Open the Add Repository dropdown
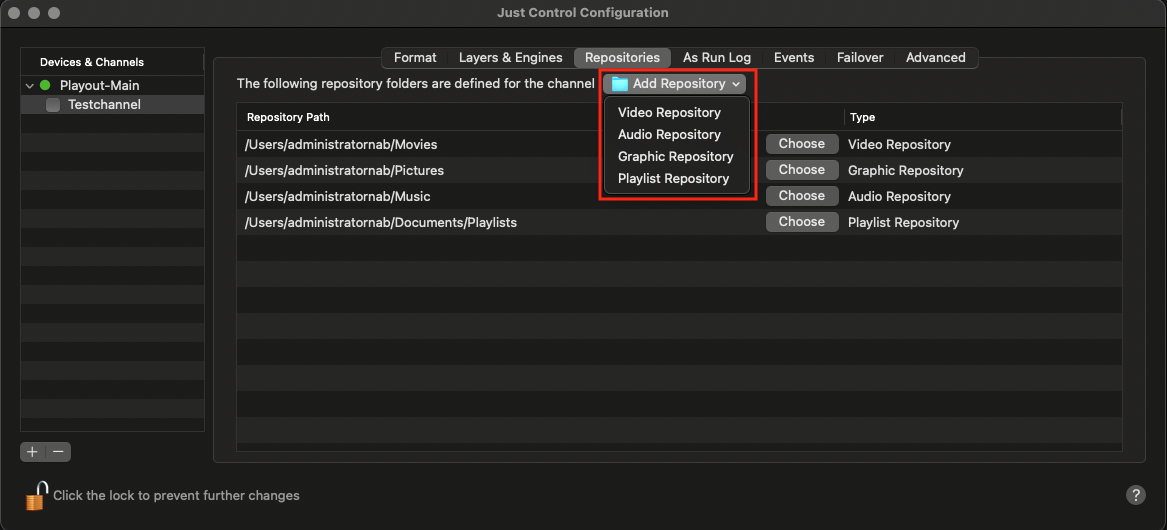This screenshot has height=530, width=1167. click(675, 84)
